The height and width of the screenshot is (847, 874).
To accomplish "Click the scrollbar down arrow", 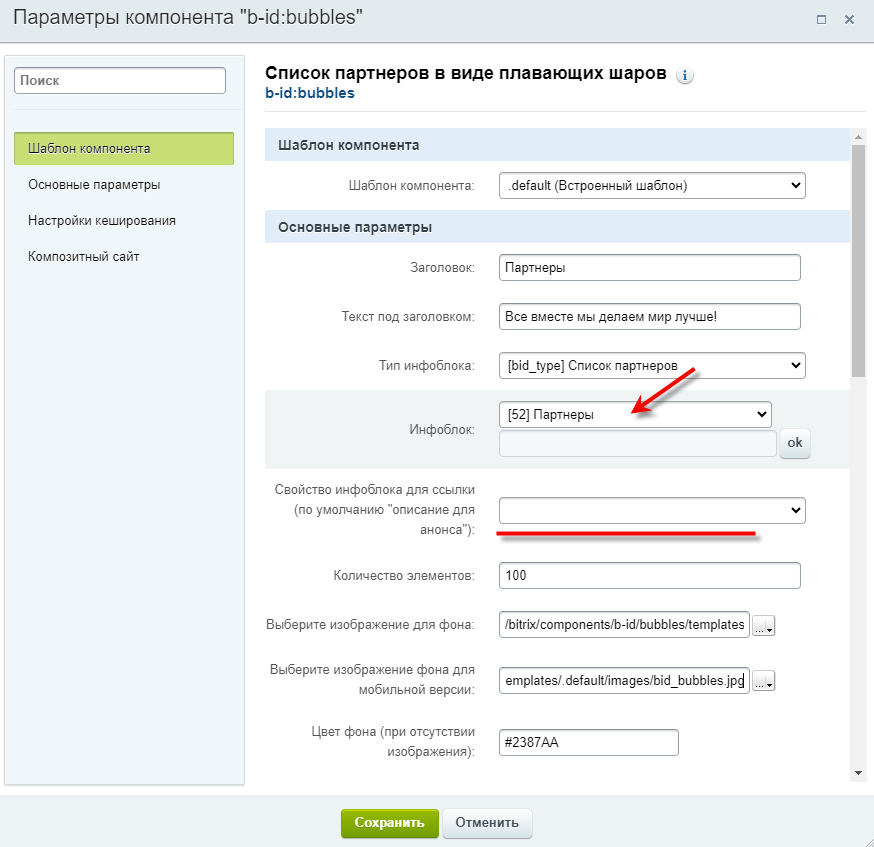I will (x=858, y=773).
